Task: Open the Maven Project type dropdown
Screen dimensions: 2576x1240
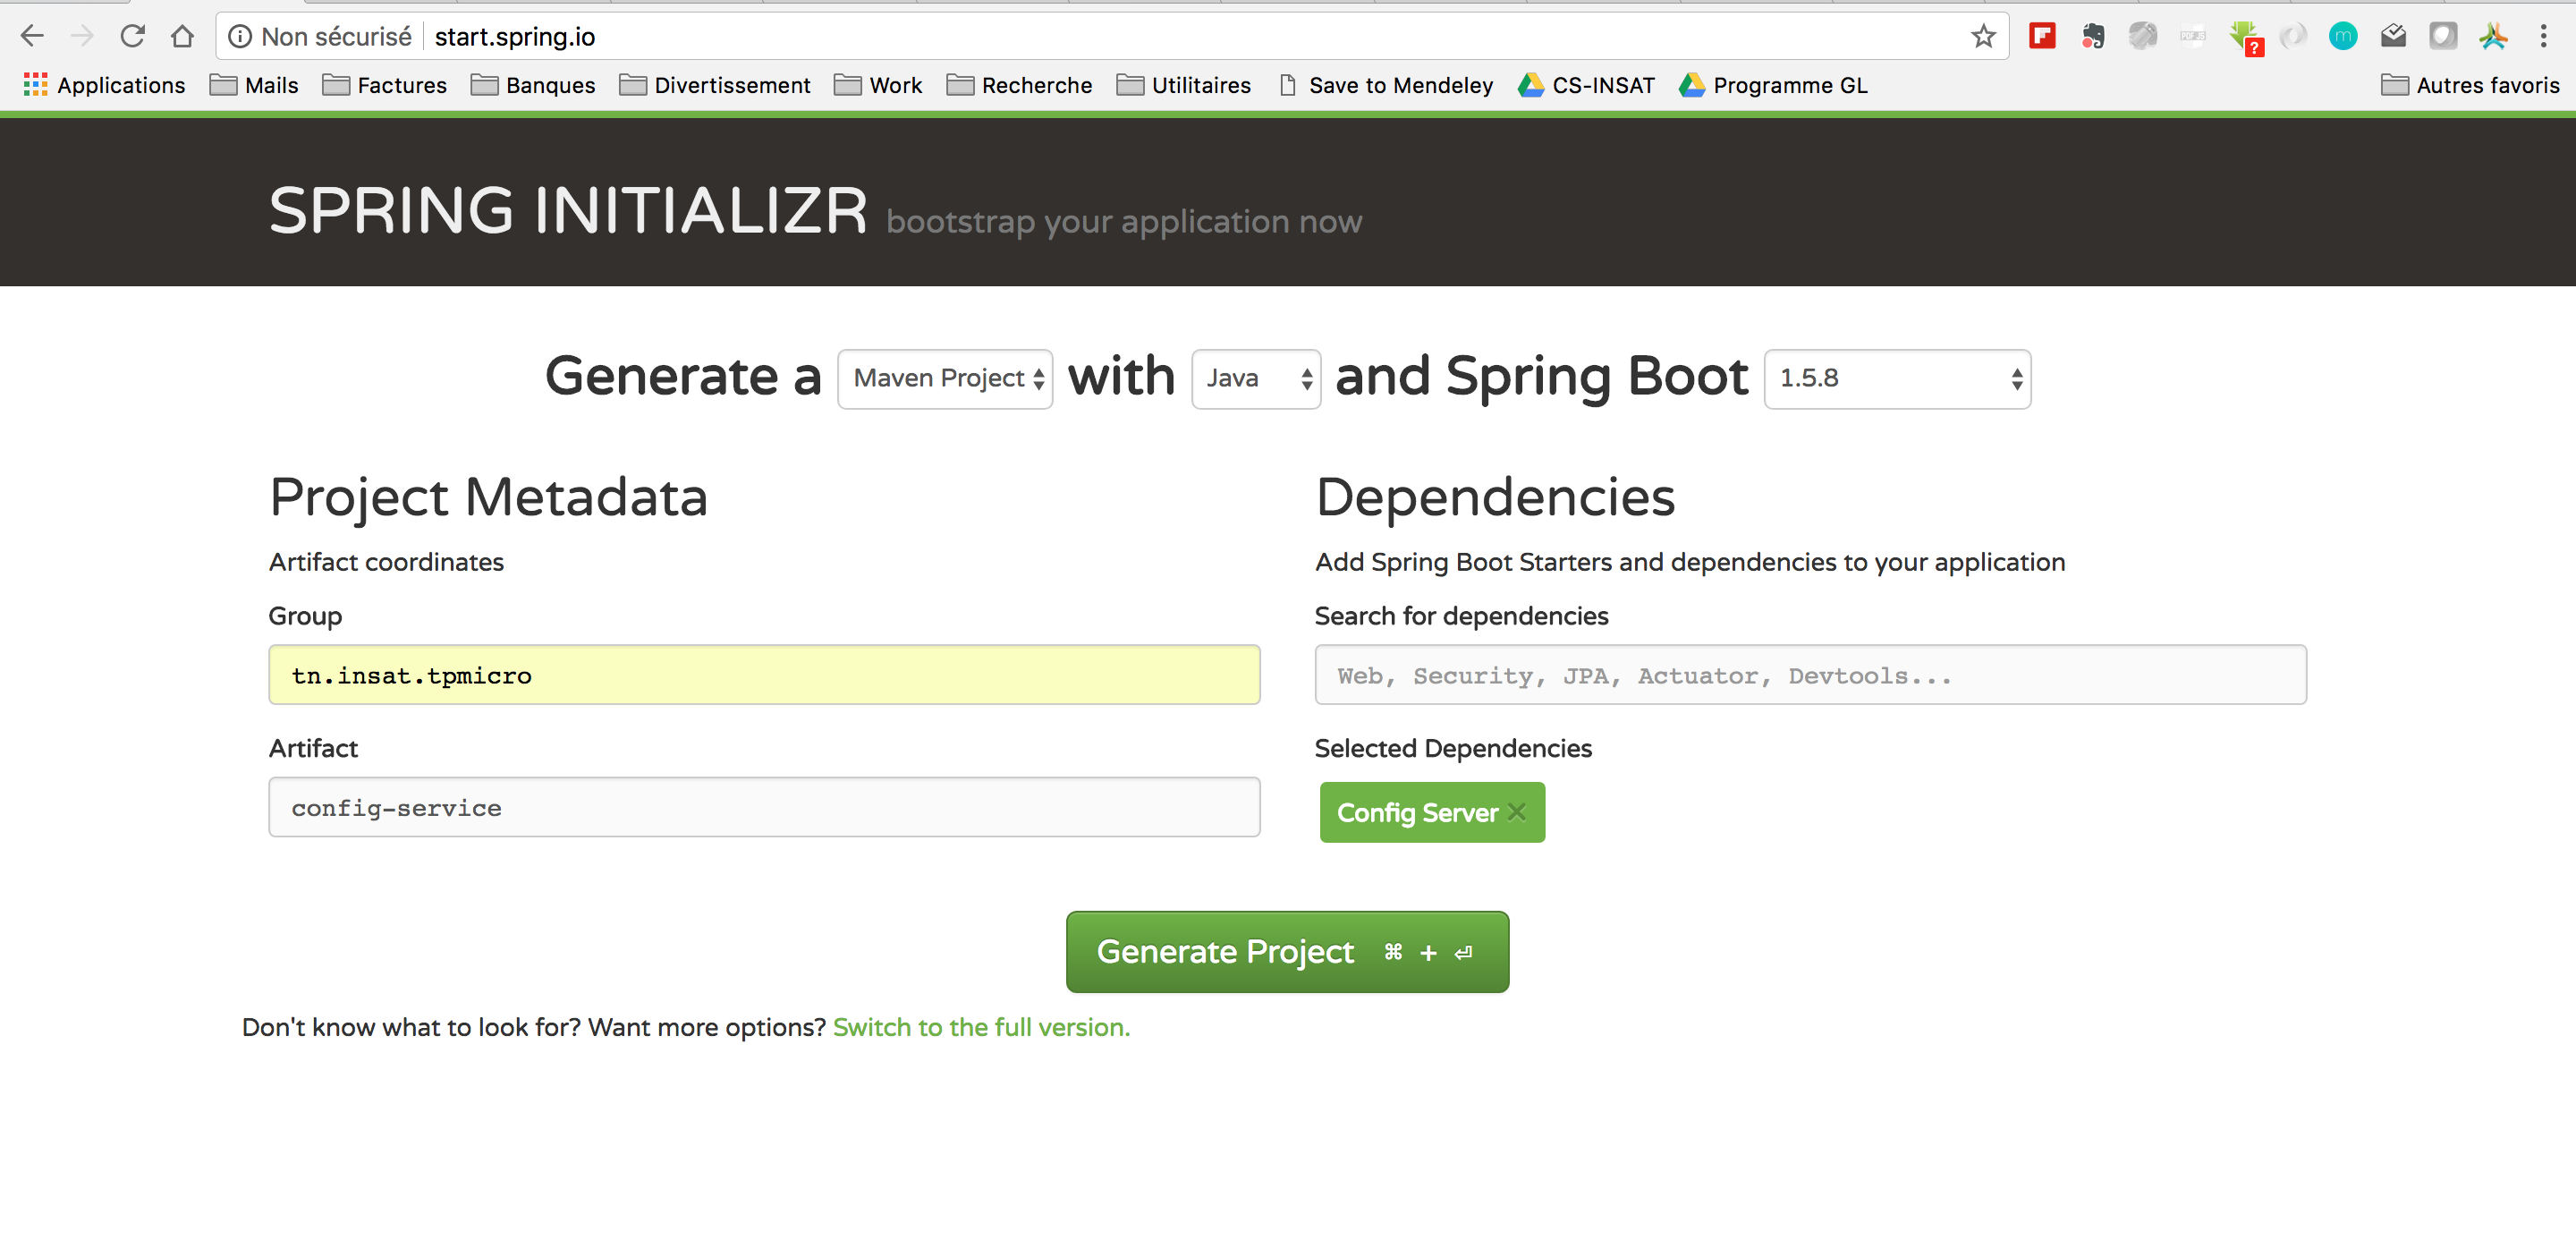Action: pyautogui.click(x=945, y=379)
